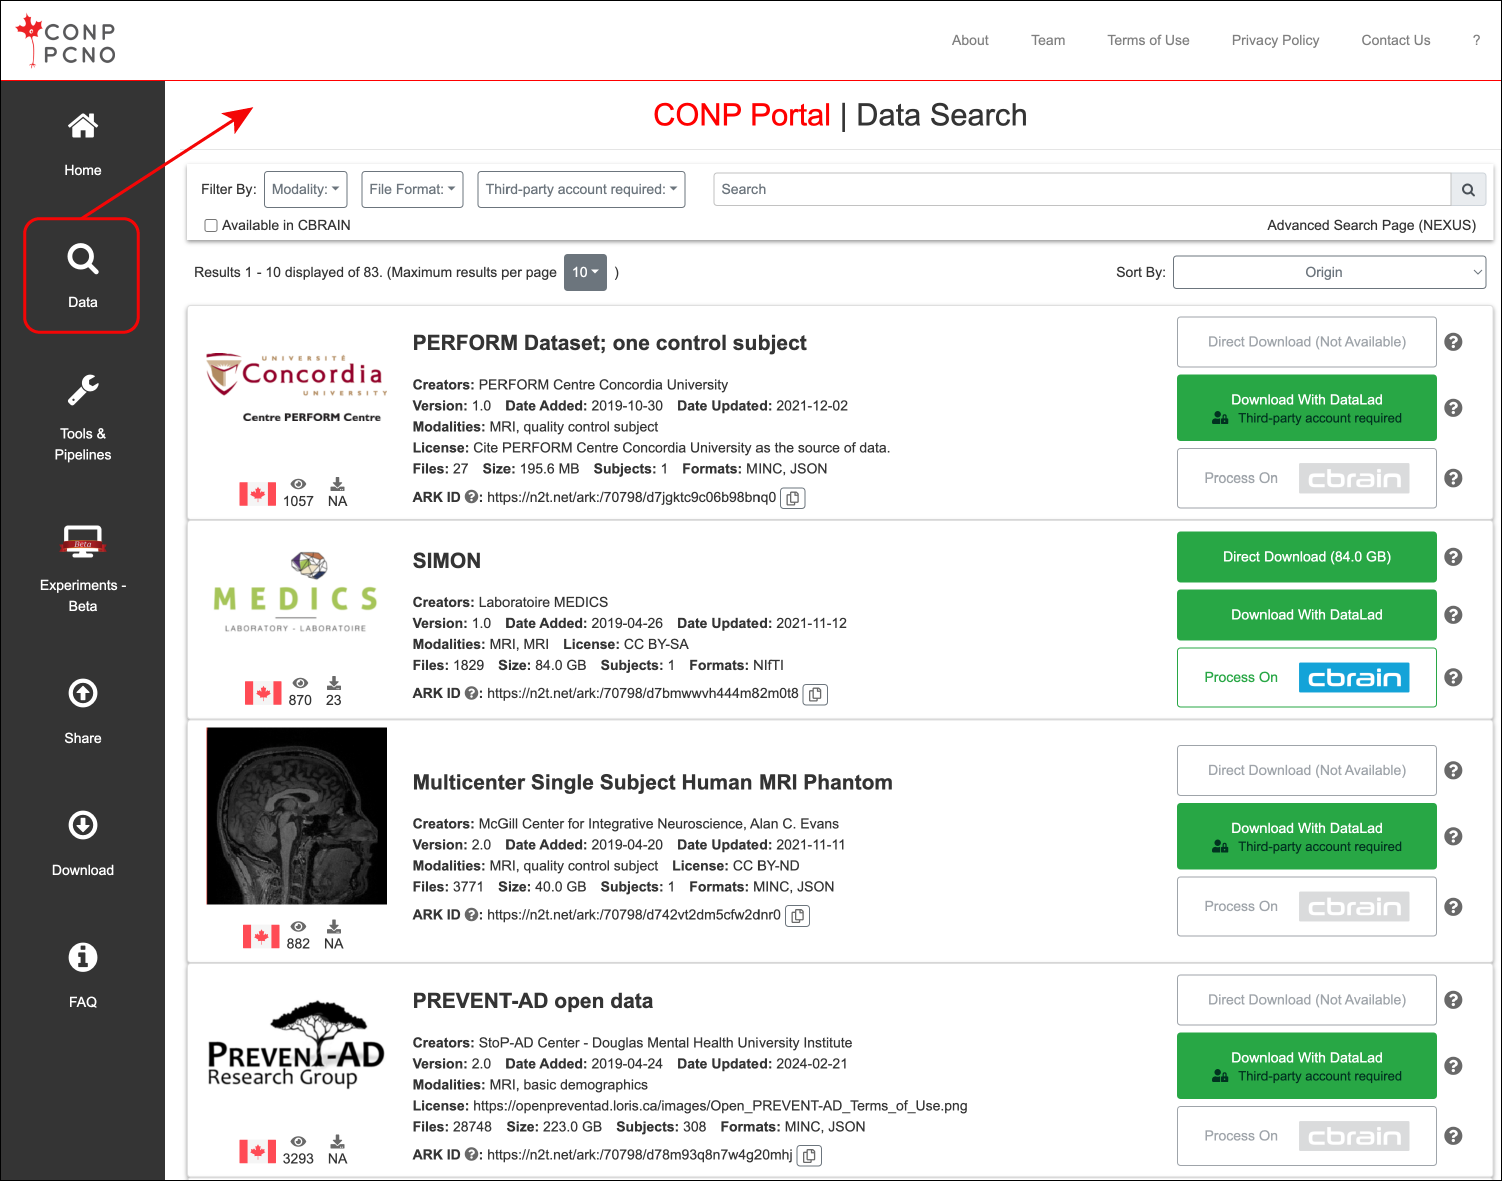Open the Data search sidebar icon

(x=83, y=259)
